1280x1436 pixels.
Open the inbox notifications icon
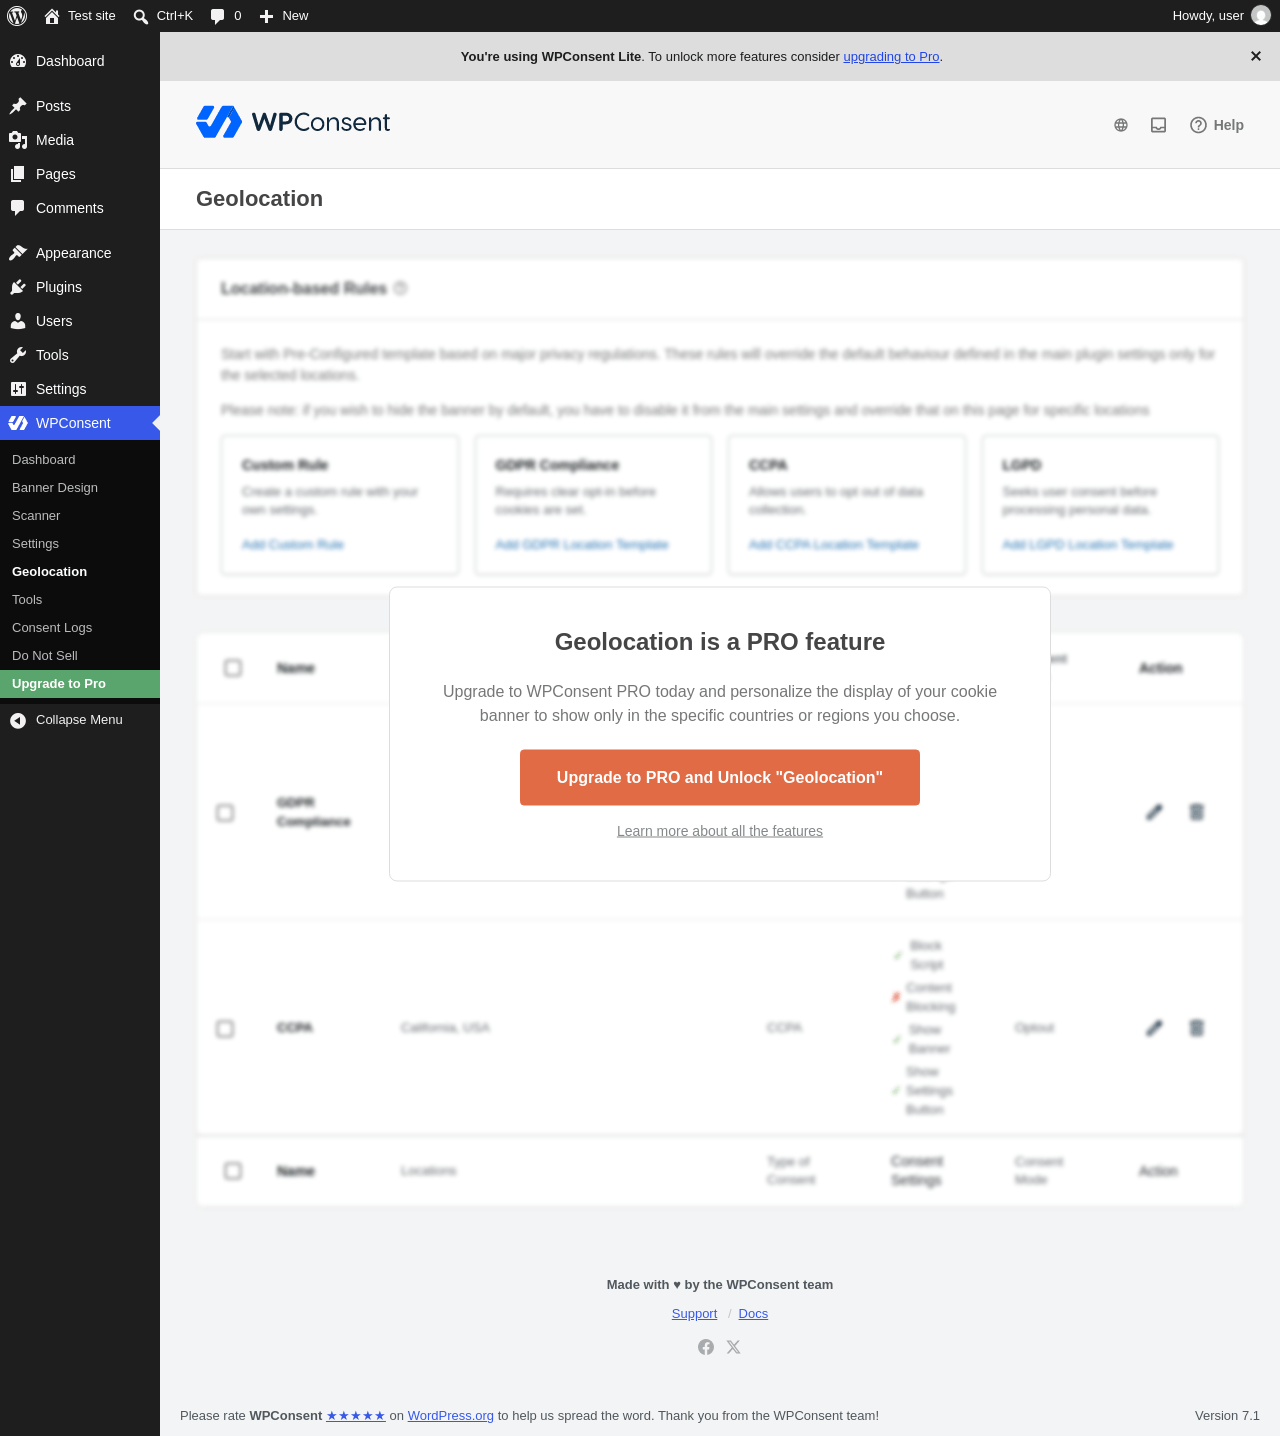pyautogui.click(x=1159, y=125)
